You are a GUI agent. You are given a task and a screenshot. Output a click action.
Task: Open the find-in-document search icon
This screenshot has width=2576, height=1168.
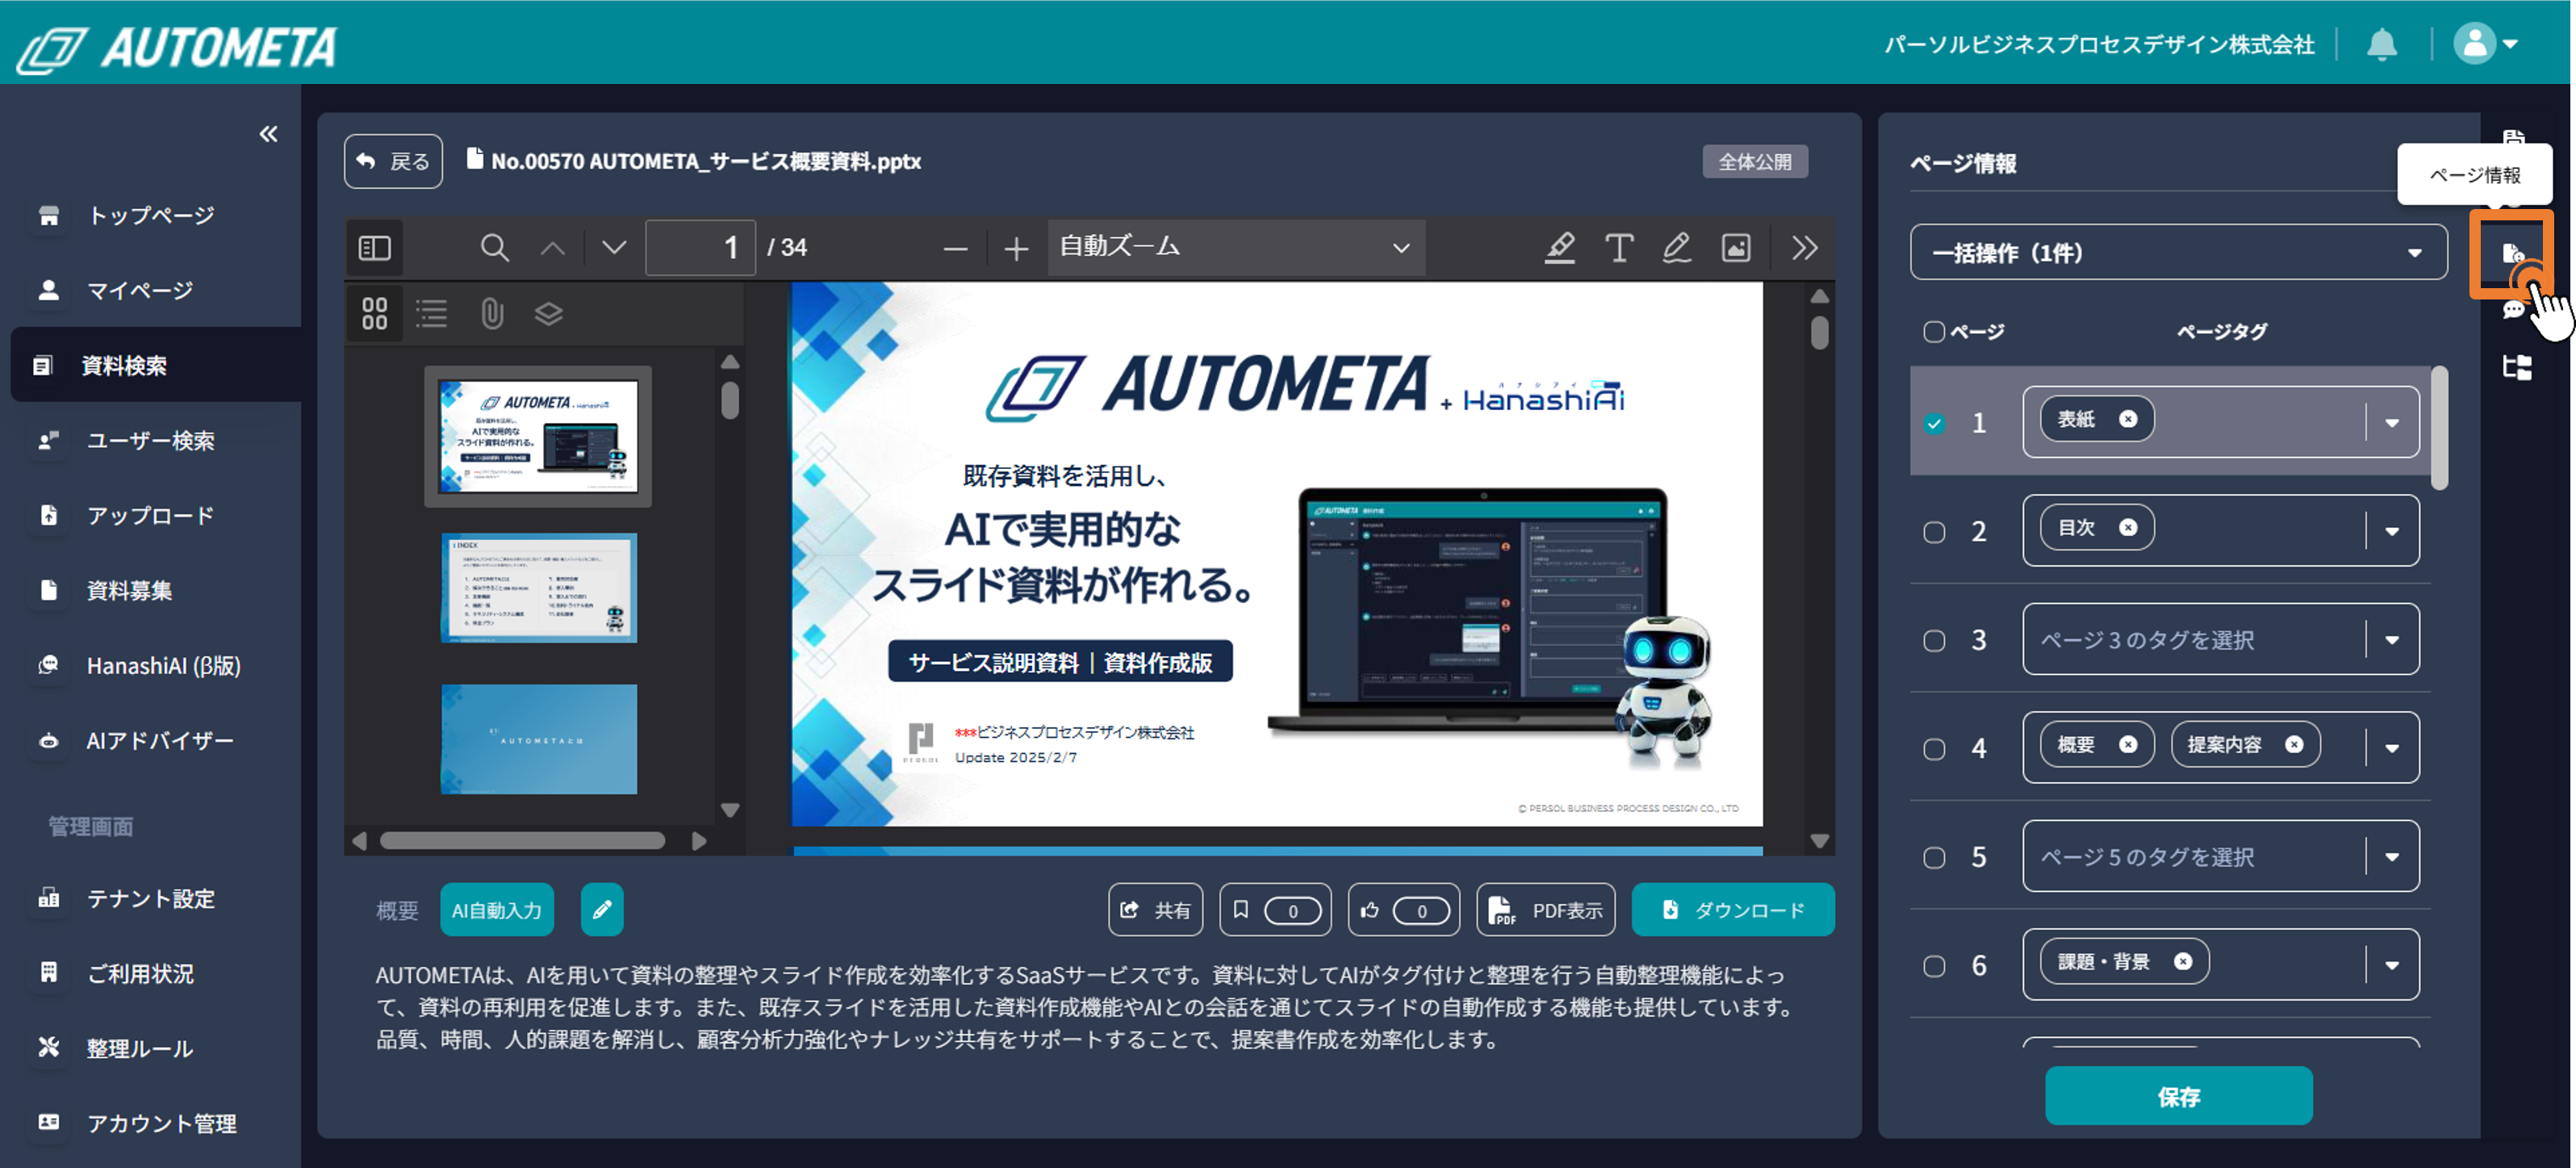494,247
